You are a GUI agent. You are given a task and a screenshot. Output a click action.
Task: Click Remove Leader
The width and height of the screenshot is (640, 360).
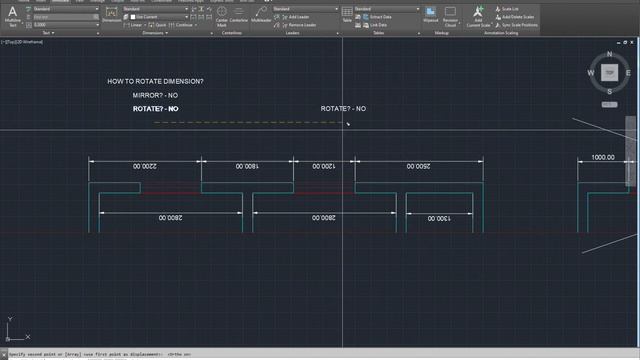[x=299, y=25]
